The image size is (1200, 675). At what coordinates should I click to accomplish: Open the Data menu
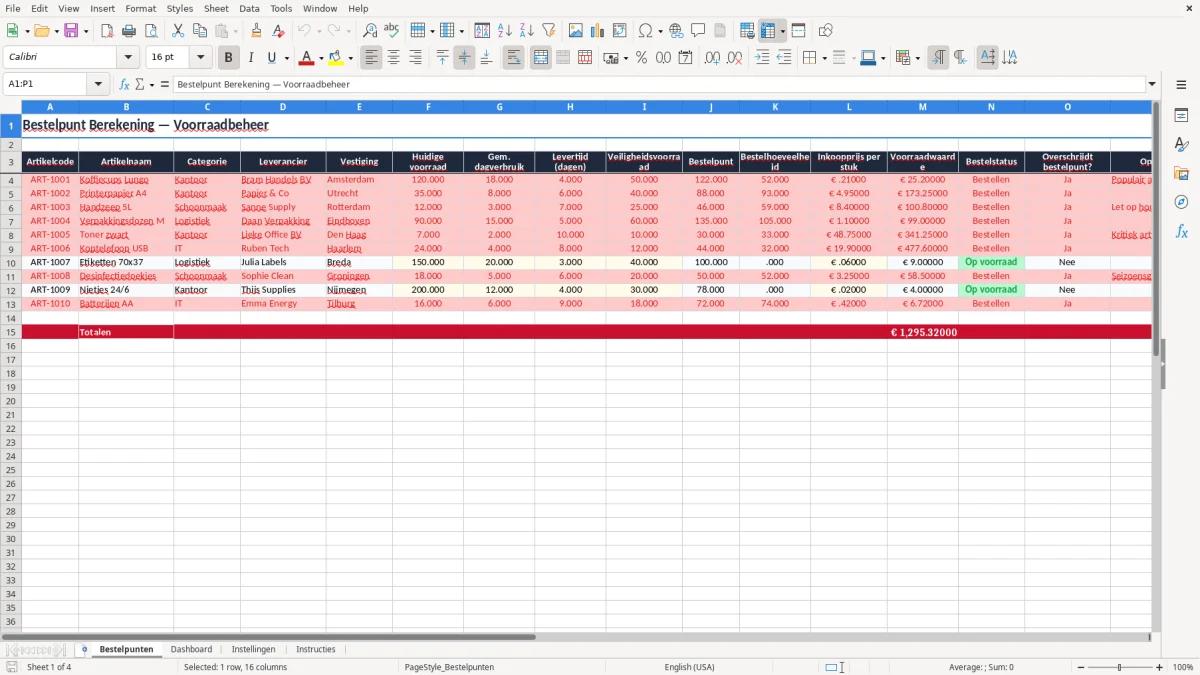click(x=249, y=8)
